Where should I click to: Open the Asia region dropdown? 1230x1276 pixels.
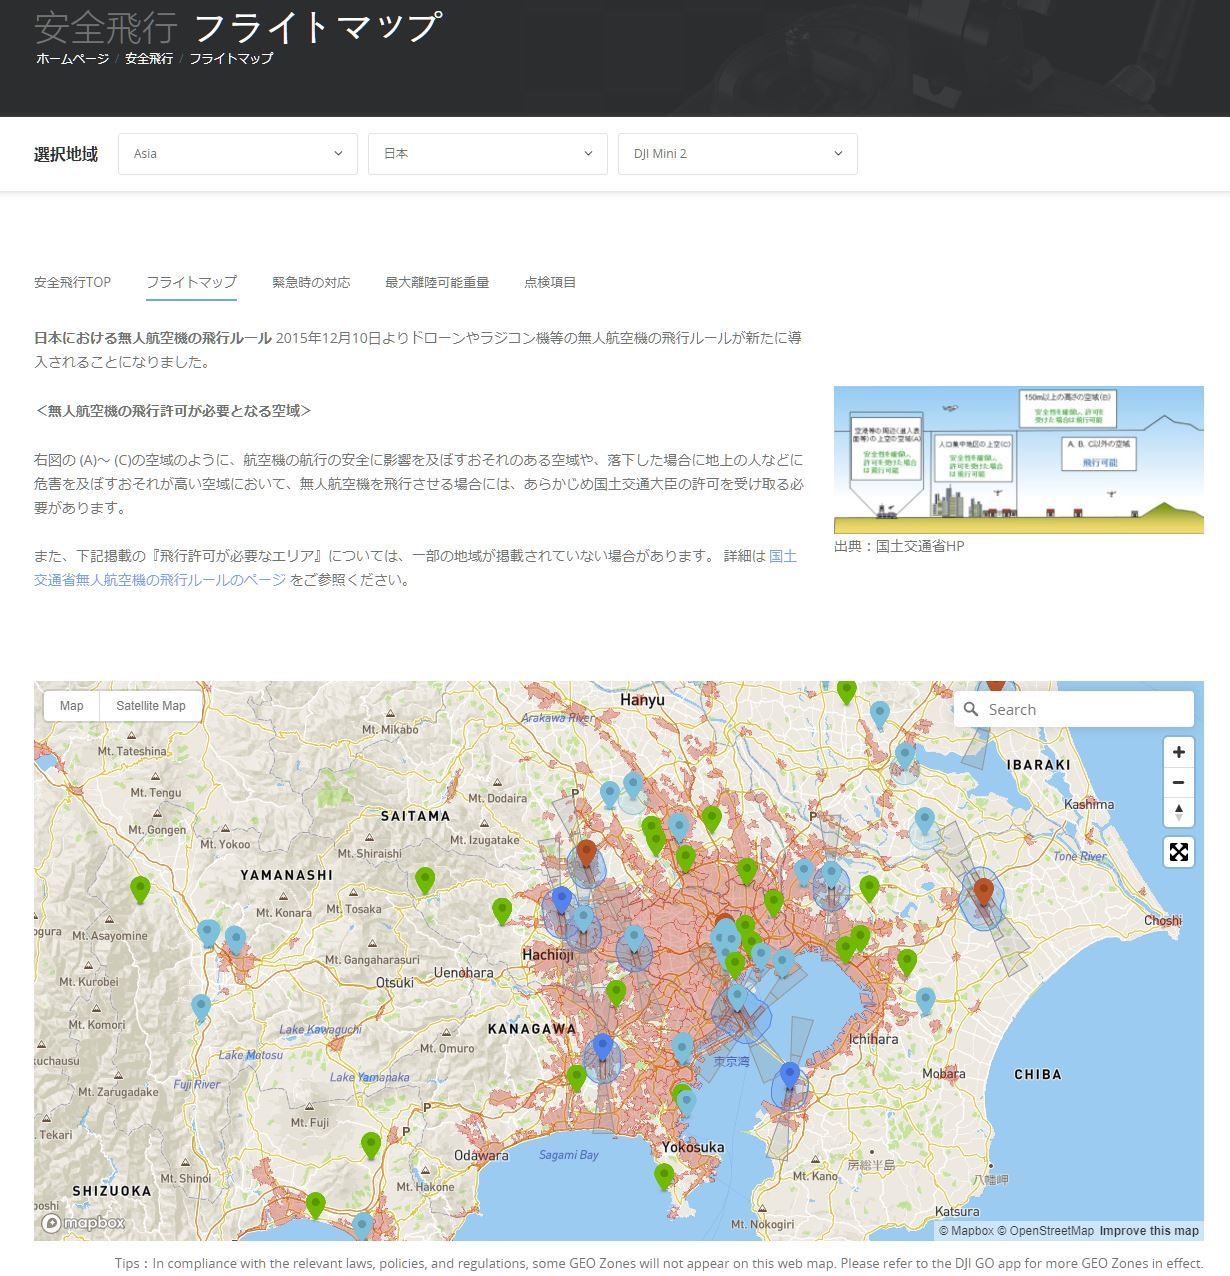pyautogui.click(x=238, y=154)
